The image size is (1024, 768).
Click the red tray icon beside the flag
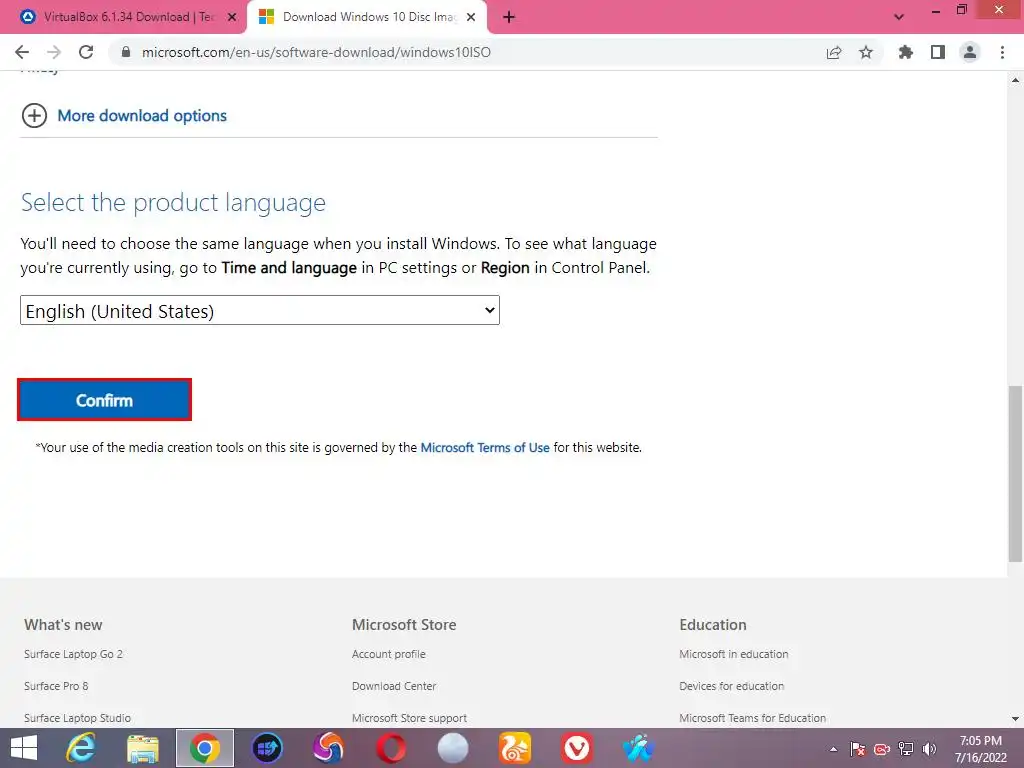[882, 749]
